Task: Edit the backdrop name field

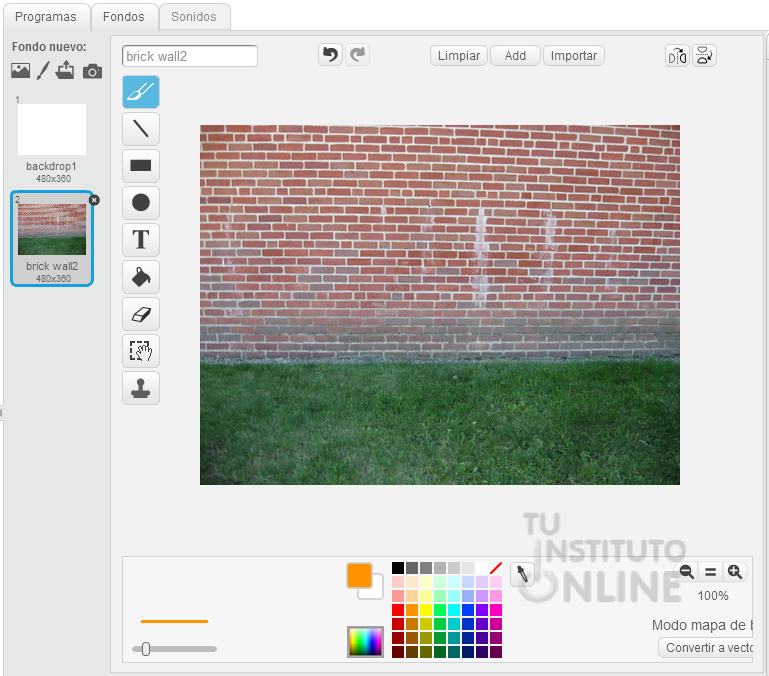Action: [190, 56]
